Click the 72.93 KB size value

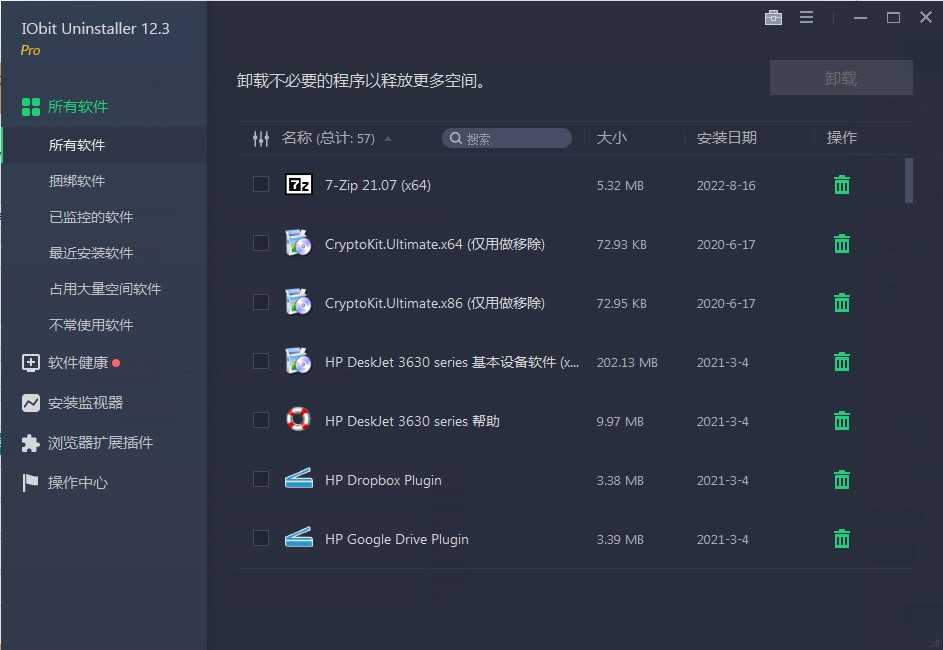(621, 245)
